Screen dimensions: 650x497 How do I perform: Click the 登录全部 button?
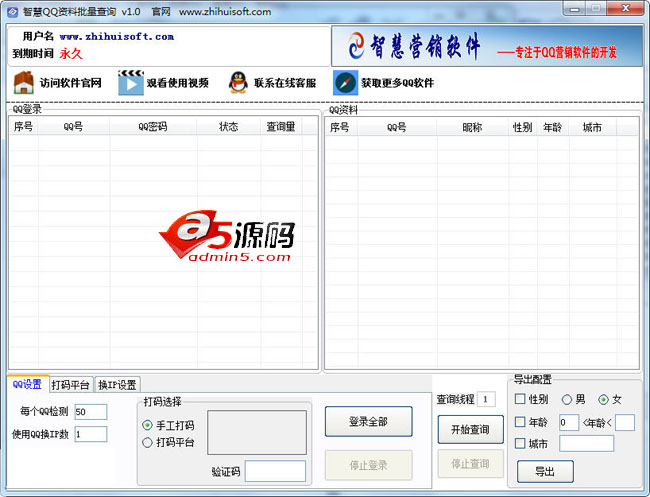pos(369,422)
